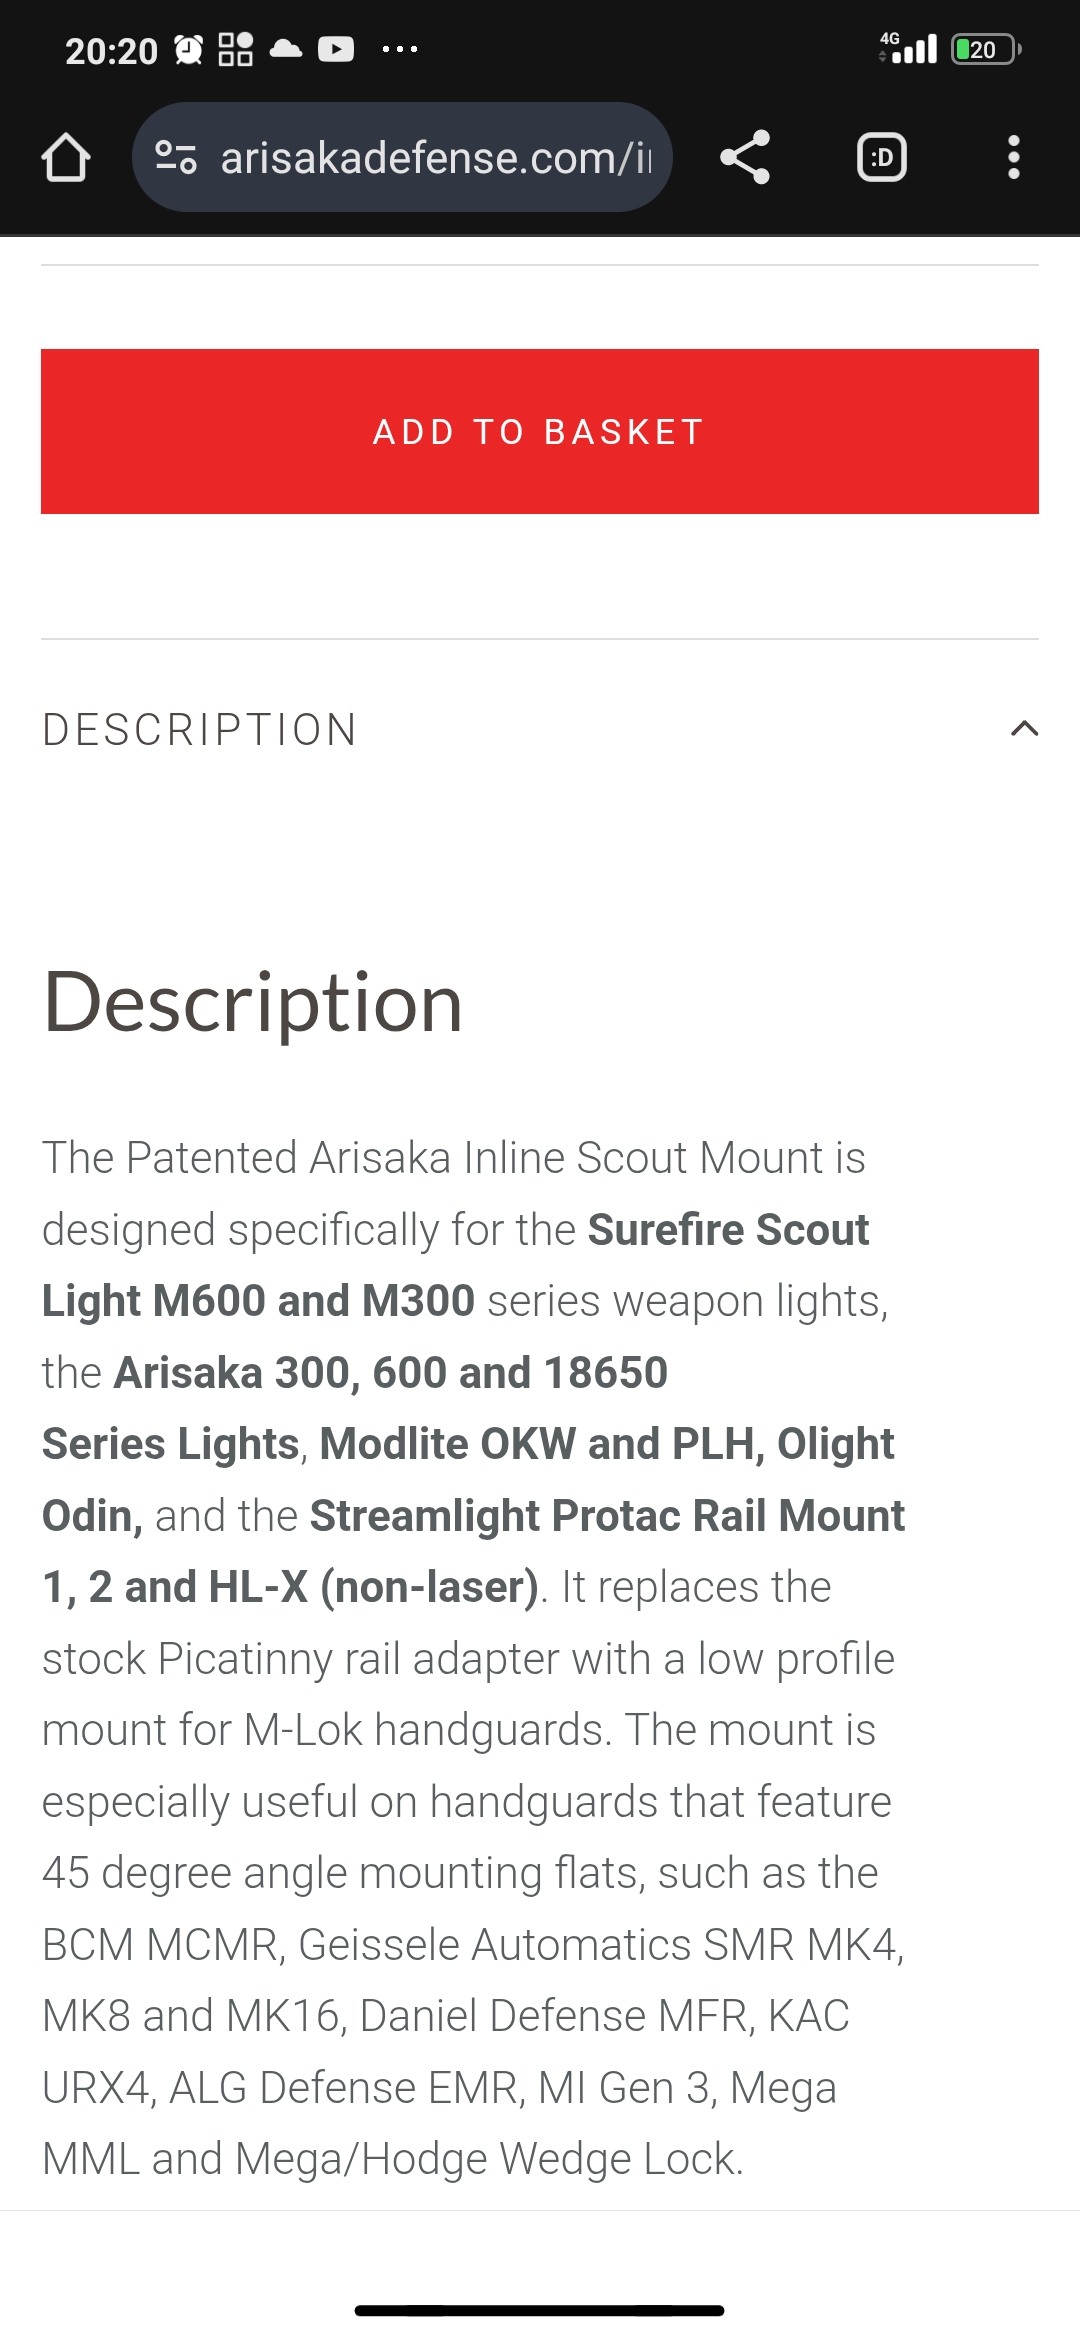Tap the DESCRIPTION accordion header label
1080x2340 pixels.
pos(200,730)
